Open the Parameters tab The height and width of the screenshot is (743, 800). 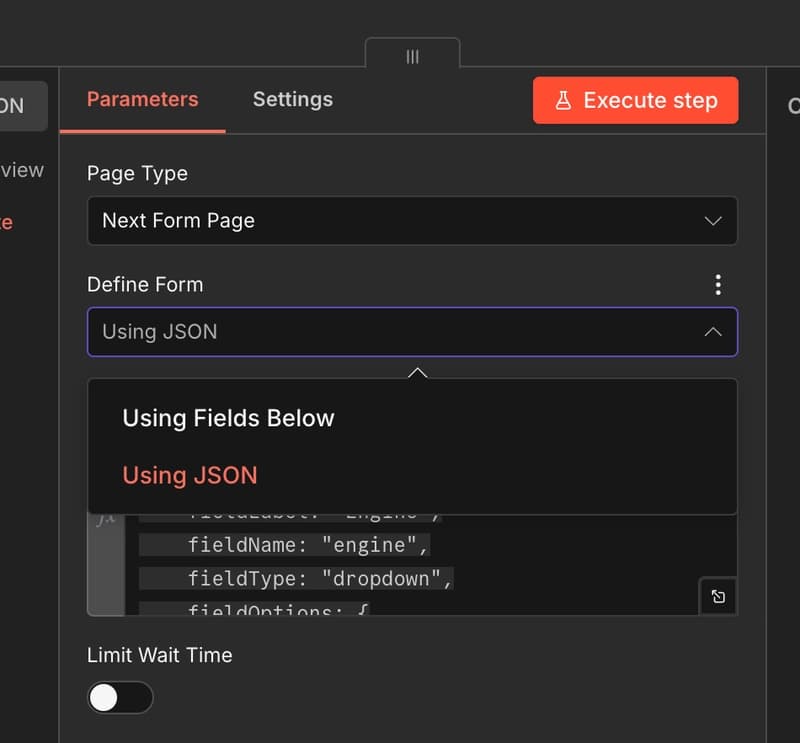(142, 100)
